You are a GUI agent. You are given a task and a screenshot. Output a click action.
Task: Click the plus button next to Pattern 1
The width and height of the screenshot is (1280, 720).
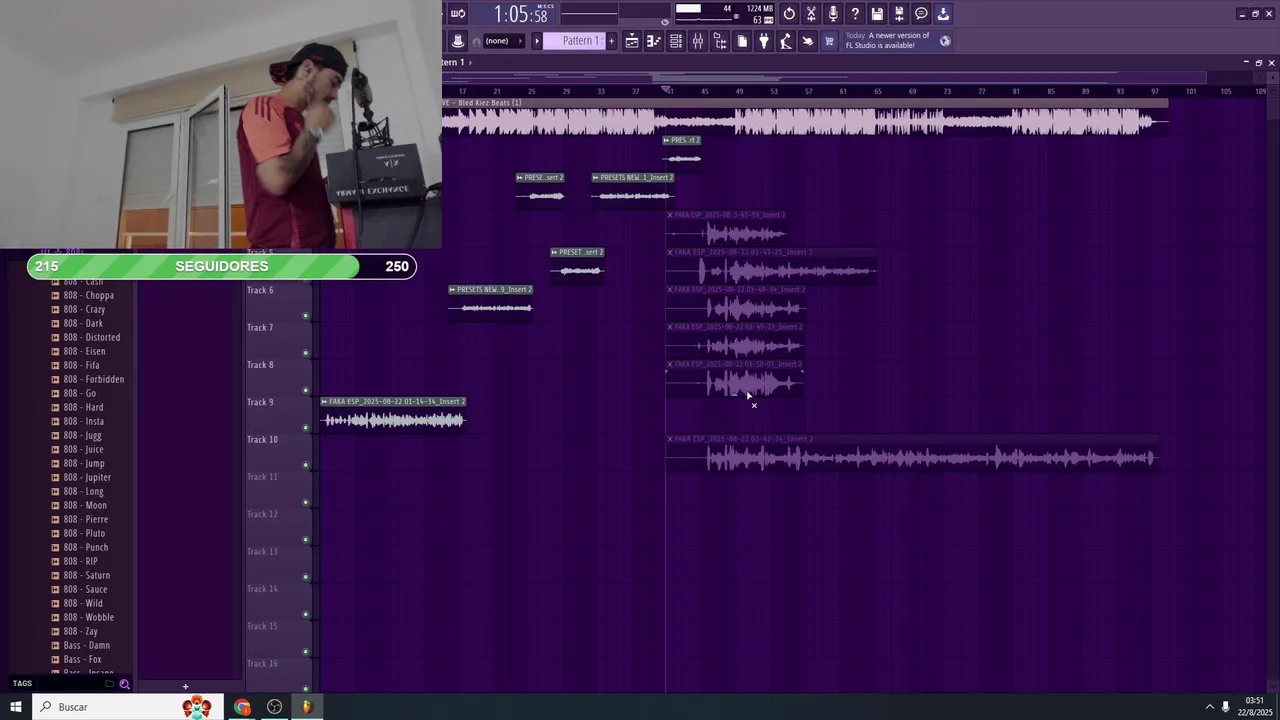[x=611, y=41]
